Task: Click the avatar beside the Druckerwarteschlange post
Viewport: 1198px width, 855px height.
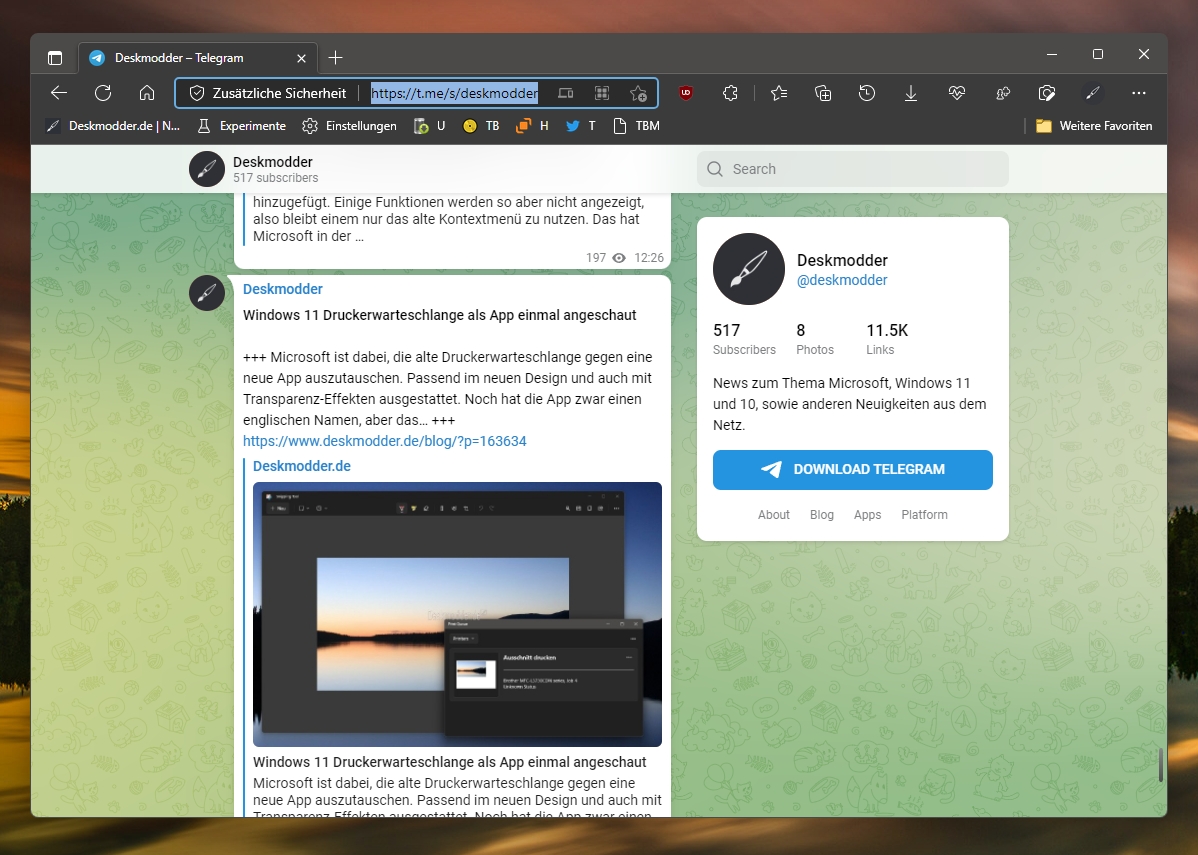Action: coord(207,293)
